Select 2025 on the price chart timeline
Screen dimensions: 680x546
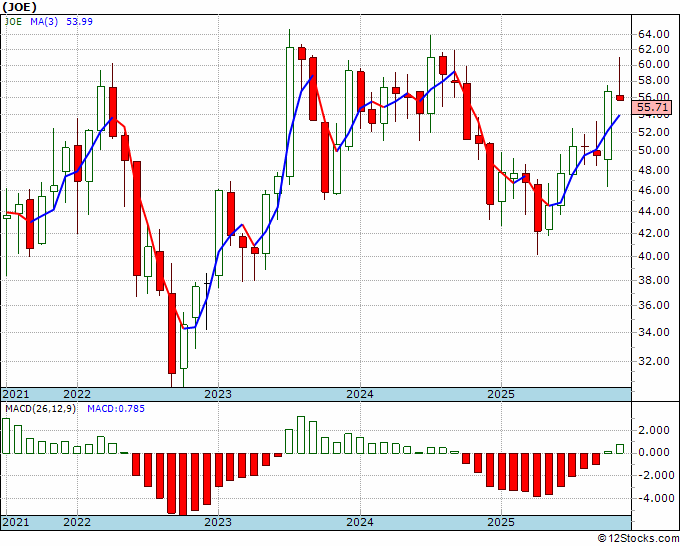click(501, 394)
